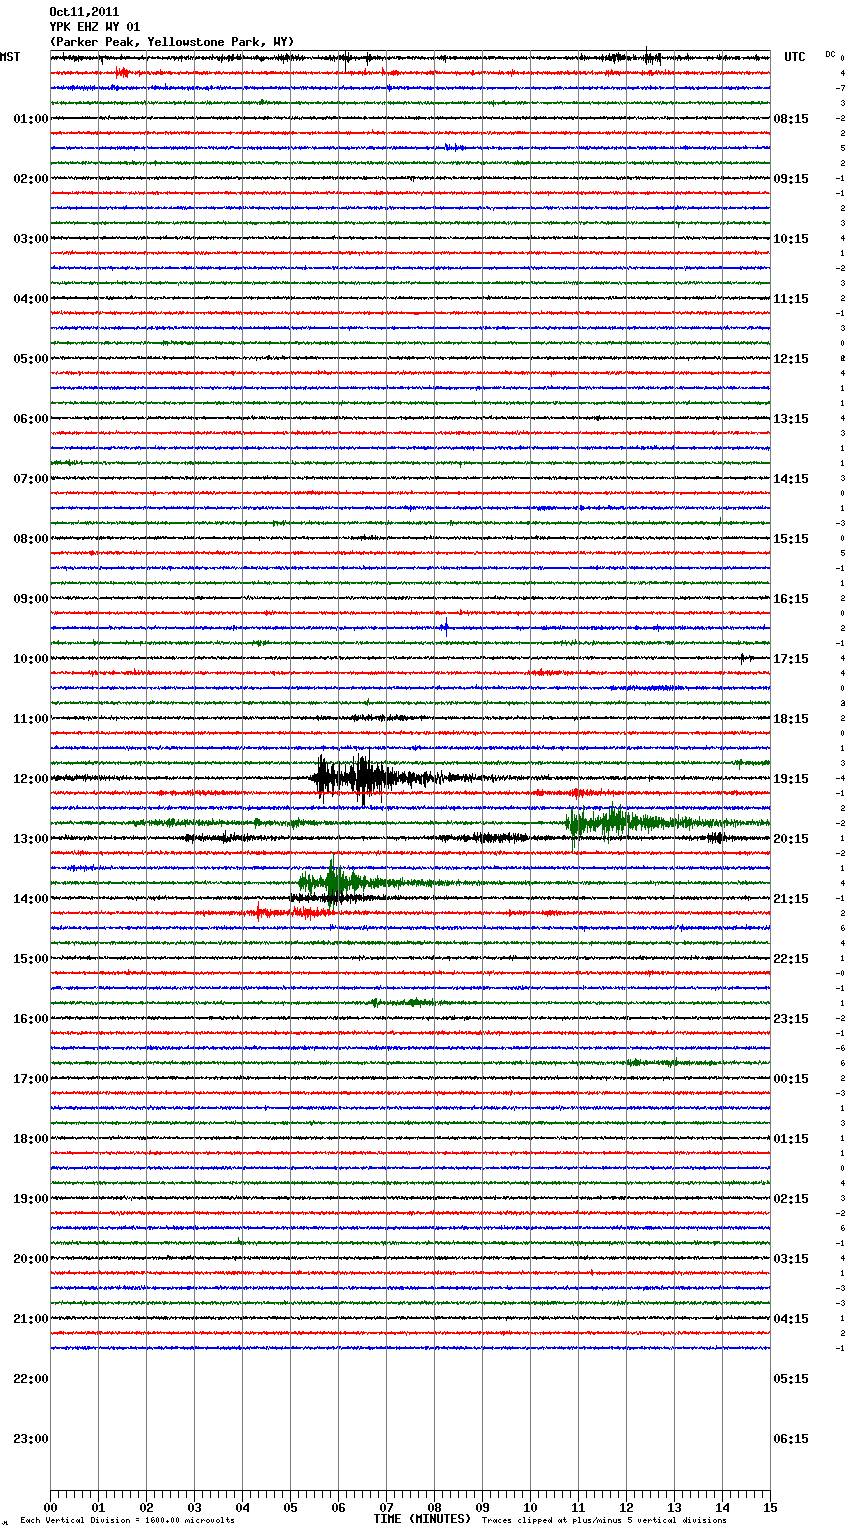Select the "03:00" MST hour label
The image size is (850, 1534).
31,239
